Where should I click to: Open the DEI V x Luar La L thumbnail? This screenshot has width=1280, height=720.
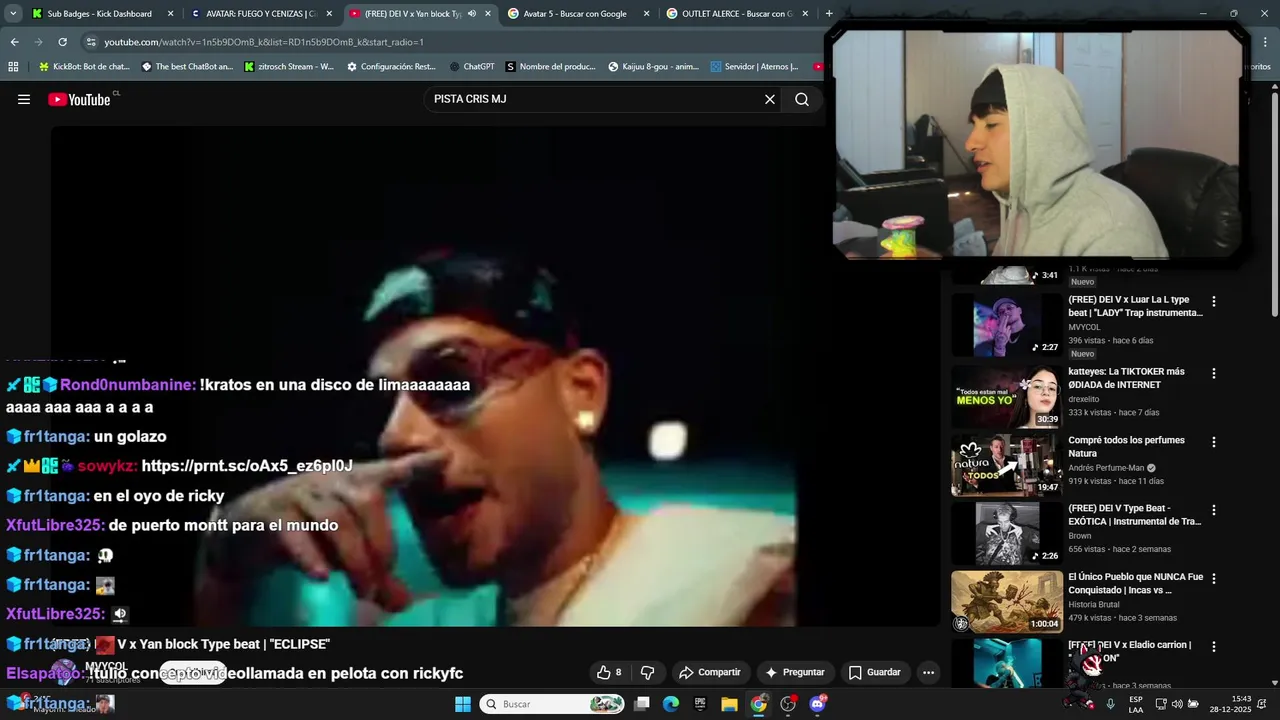point(1007,325)
